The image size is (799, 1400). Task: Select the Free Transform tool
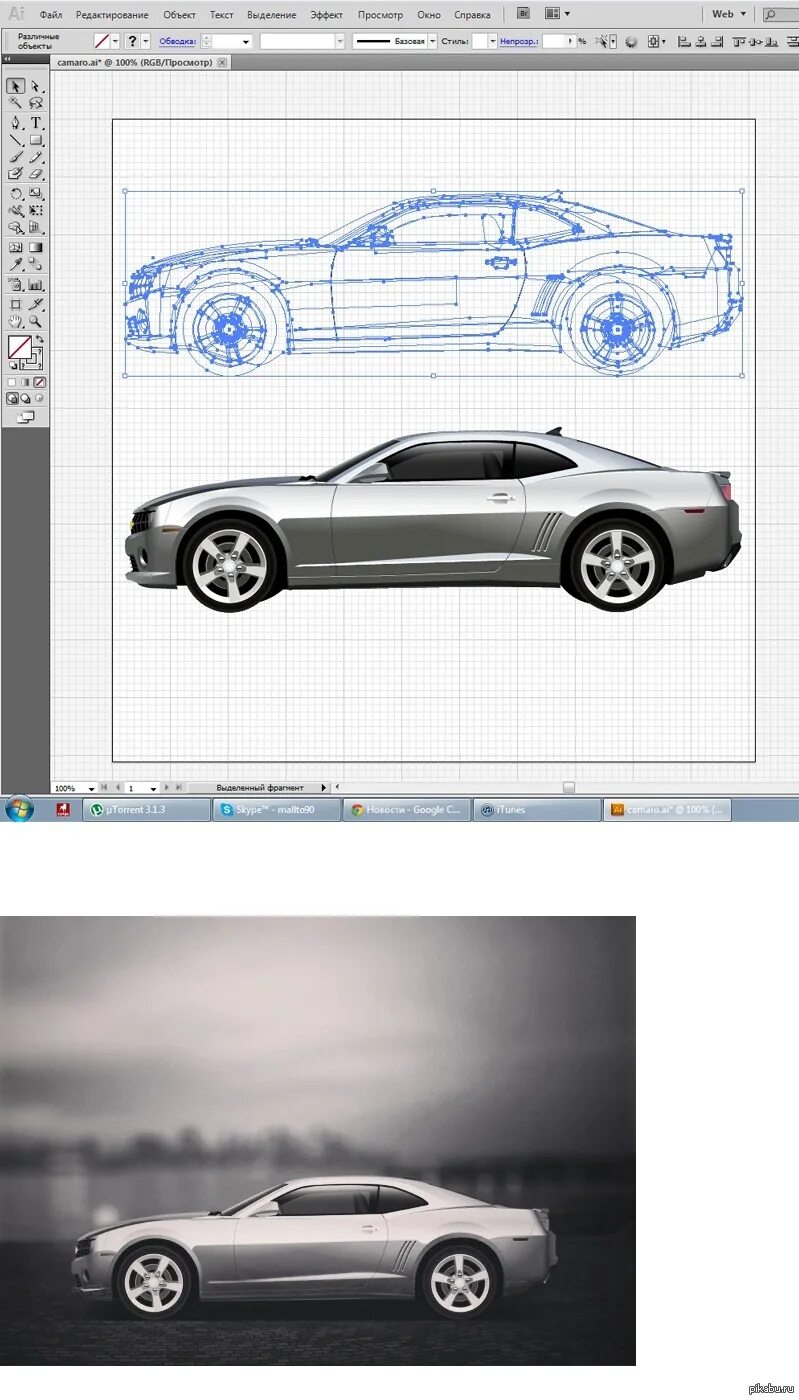point(36,210)
